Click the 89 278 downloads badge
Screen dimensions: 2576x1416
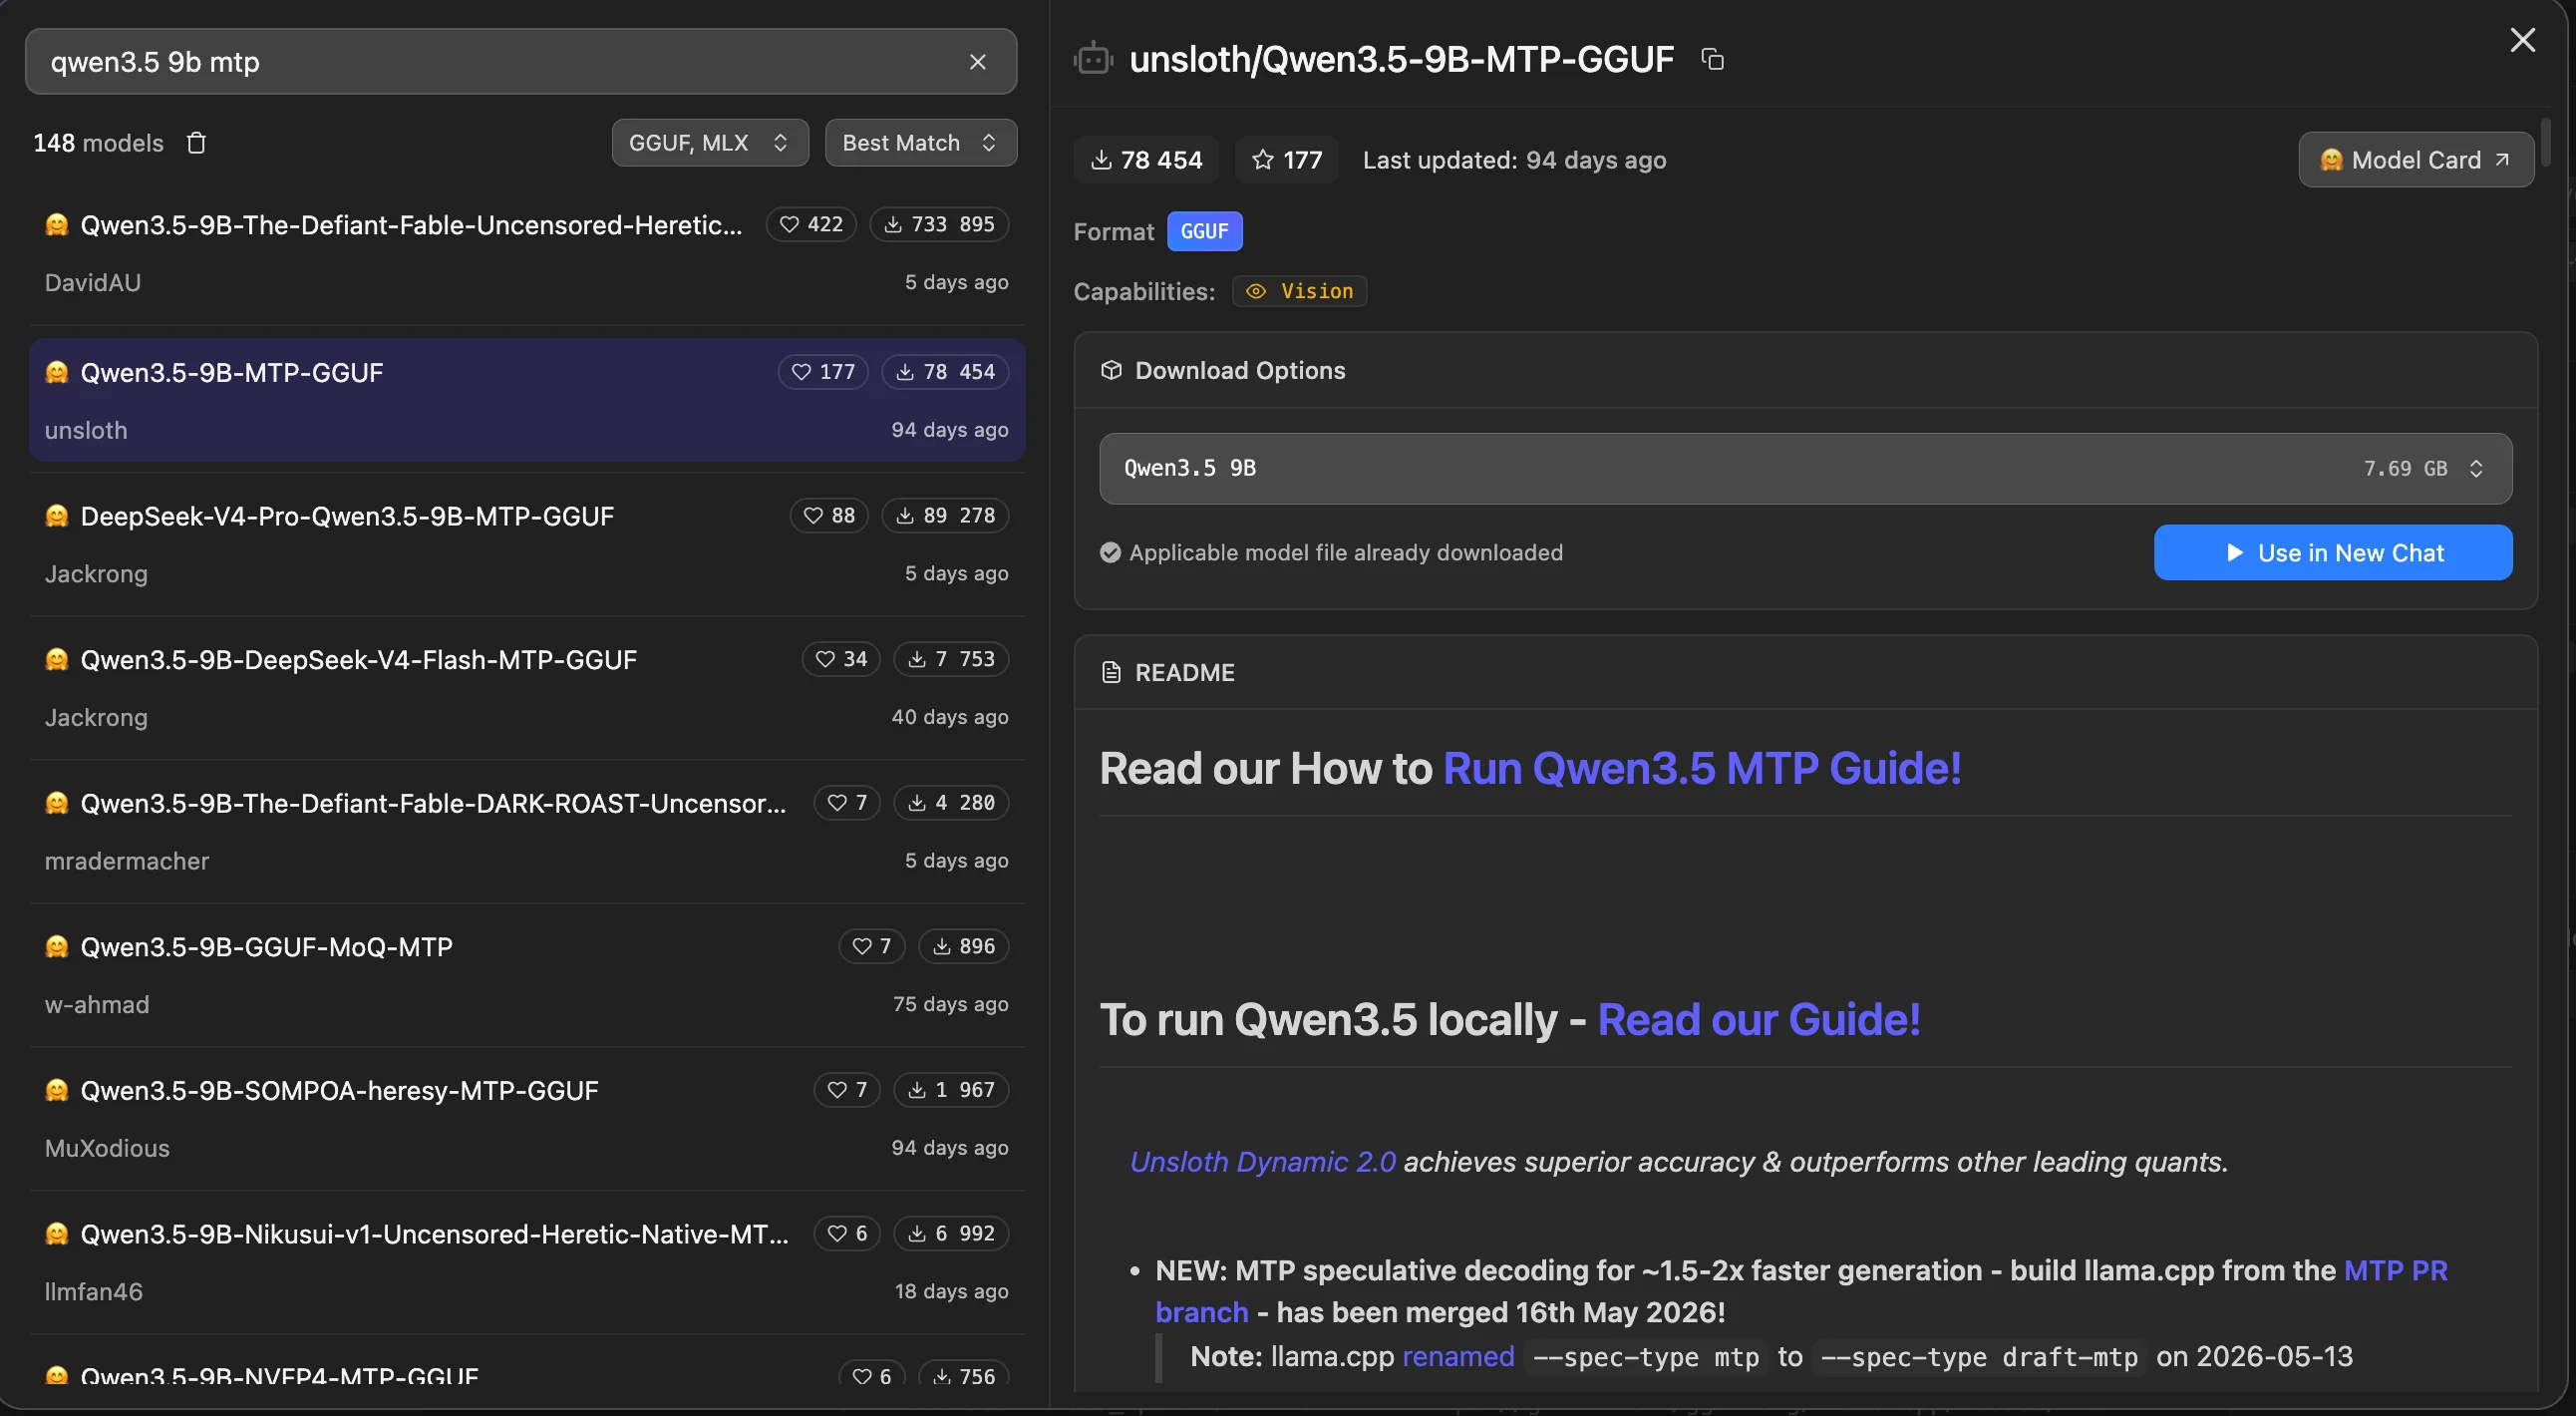click(x=945, y=516)
